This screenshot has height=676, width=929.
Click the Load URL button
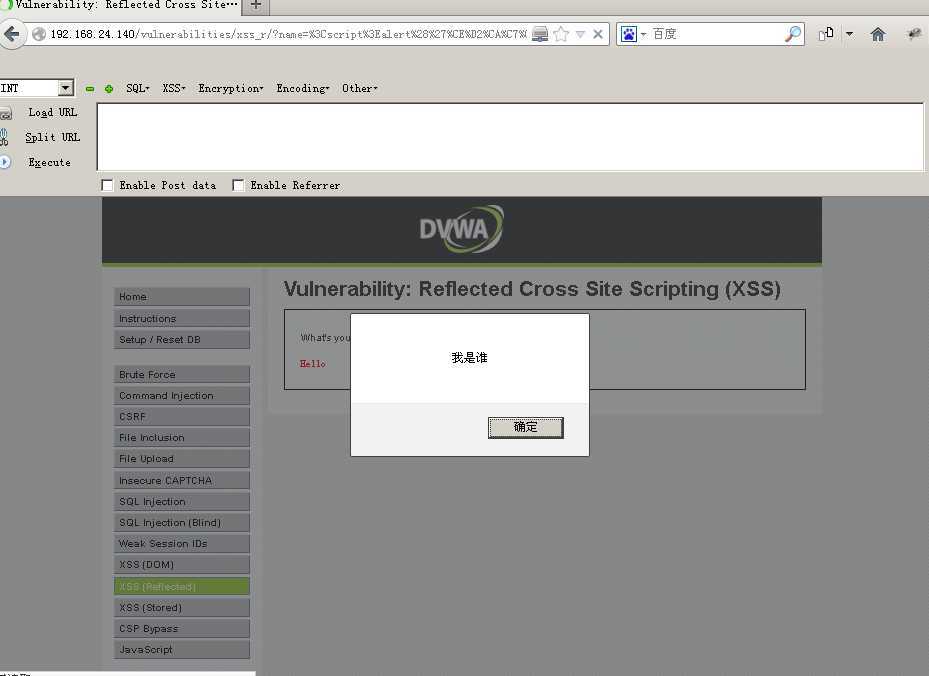coord(53,113)
